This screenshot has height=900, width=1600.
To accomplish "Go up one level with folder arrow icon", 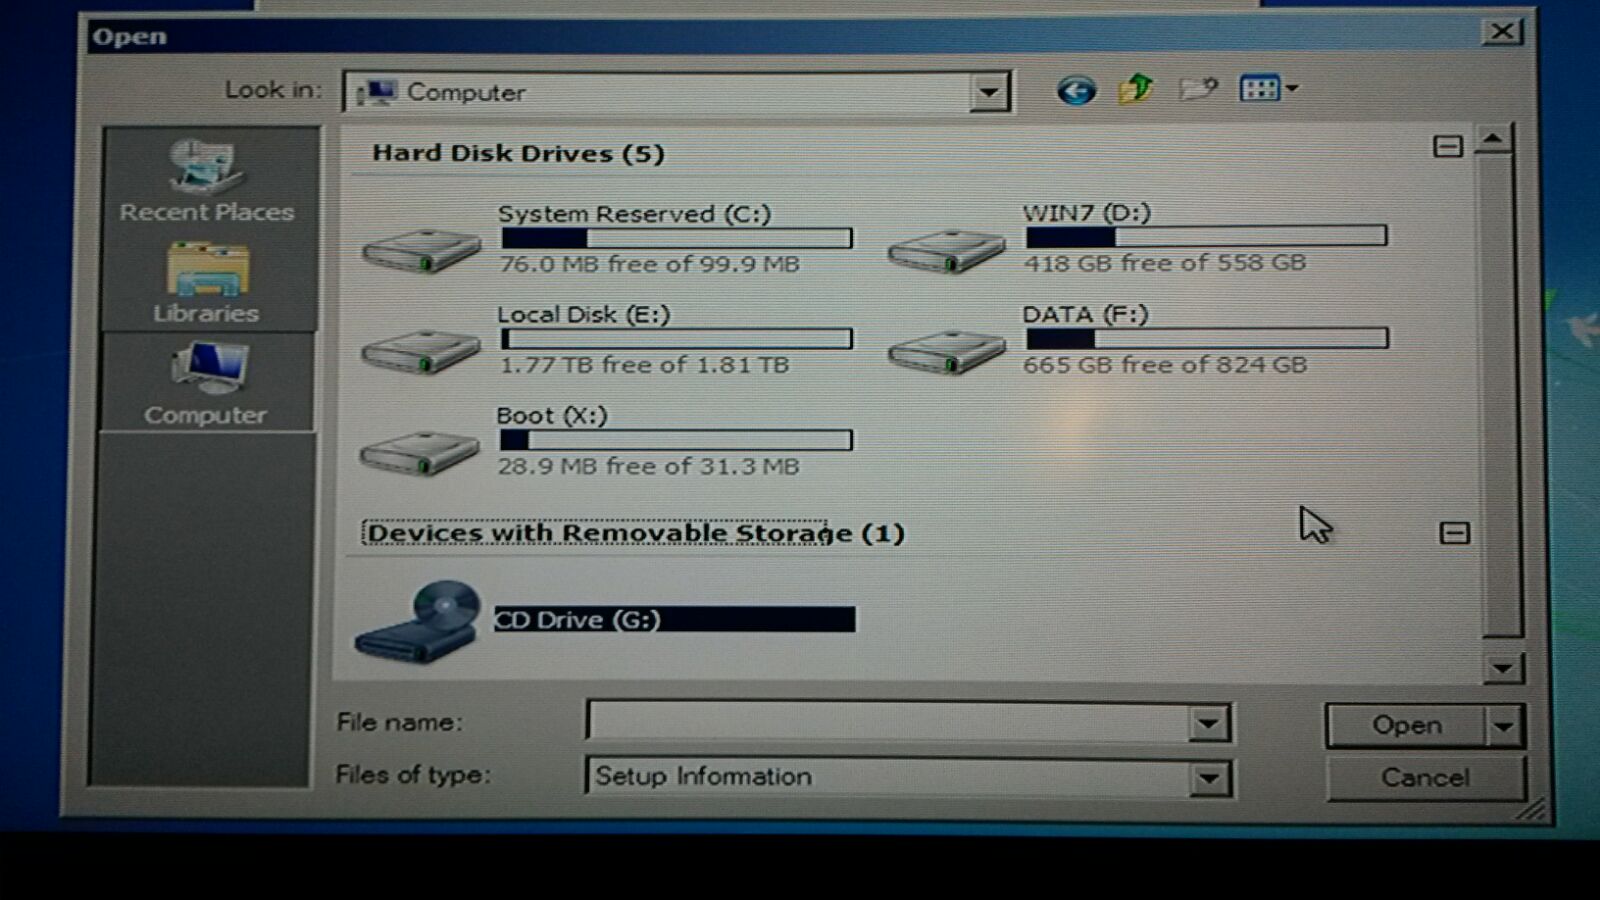I will click(x=1136, y=89).
